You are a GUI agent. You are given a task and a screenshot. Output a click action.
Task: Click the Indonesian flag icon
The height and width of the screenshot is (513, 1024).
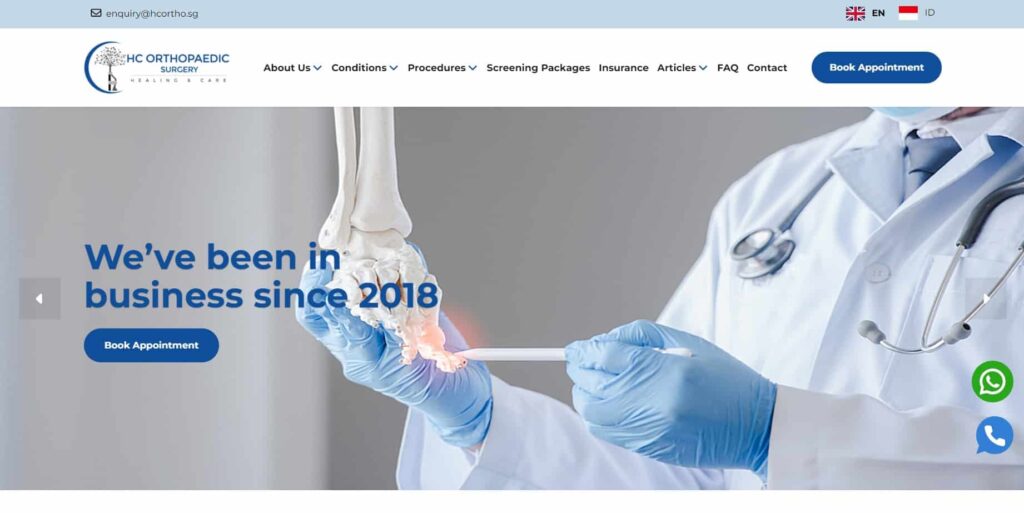[908, 13]
